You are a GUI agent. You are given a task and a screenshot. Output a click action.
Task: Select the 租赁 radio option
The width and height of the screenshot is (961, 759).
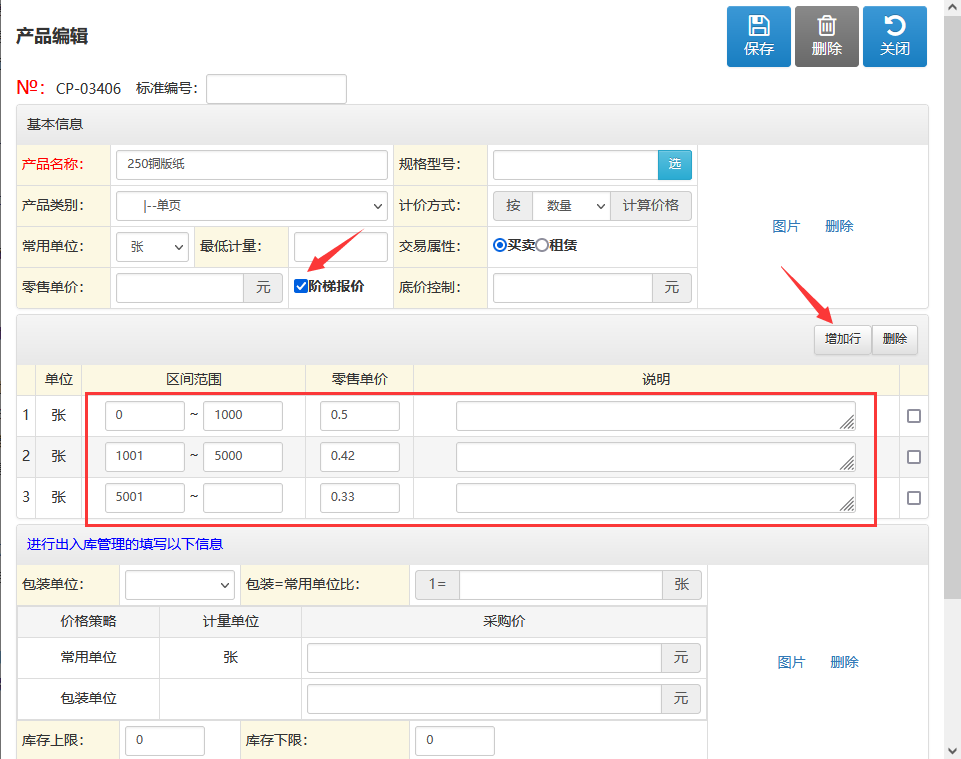542,245
